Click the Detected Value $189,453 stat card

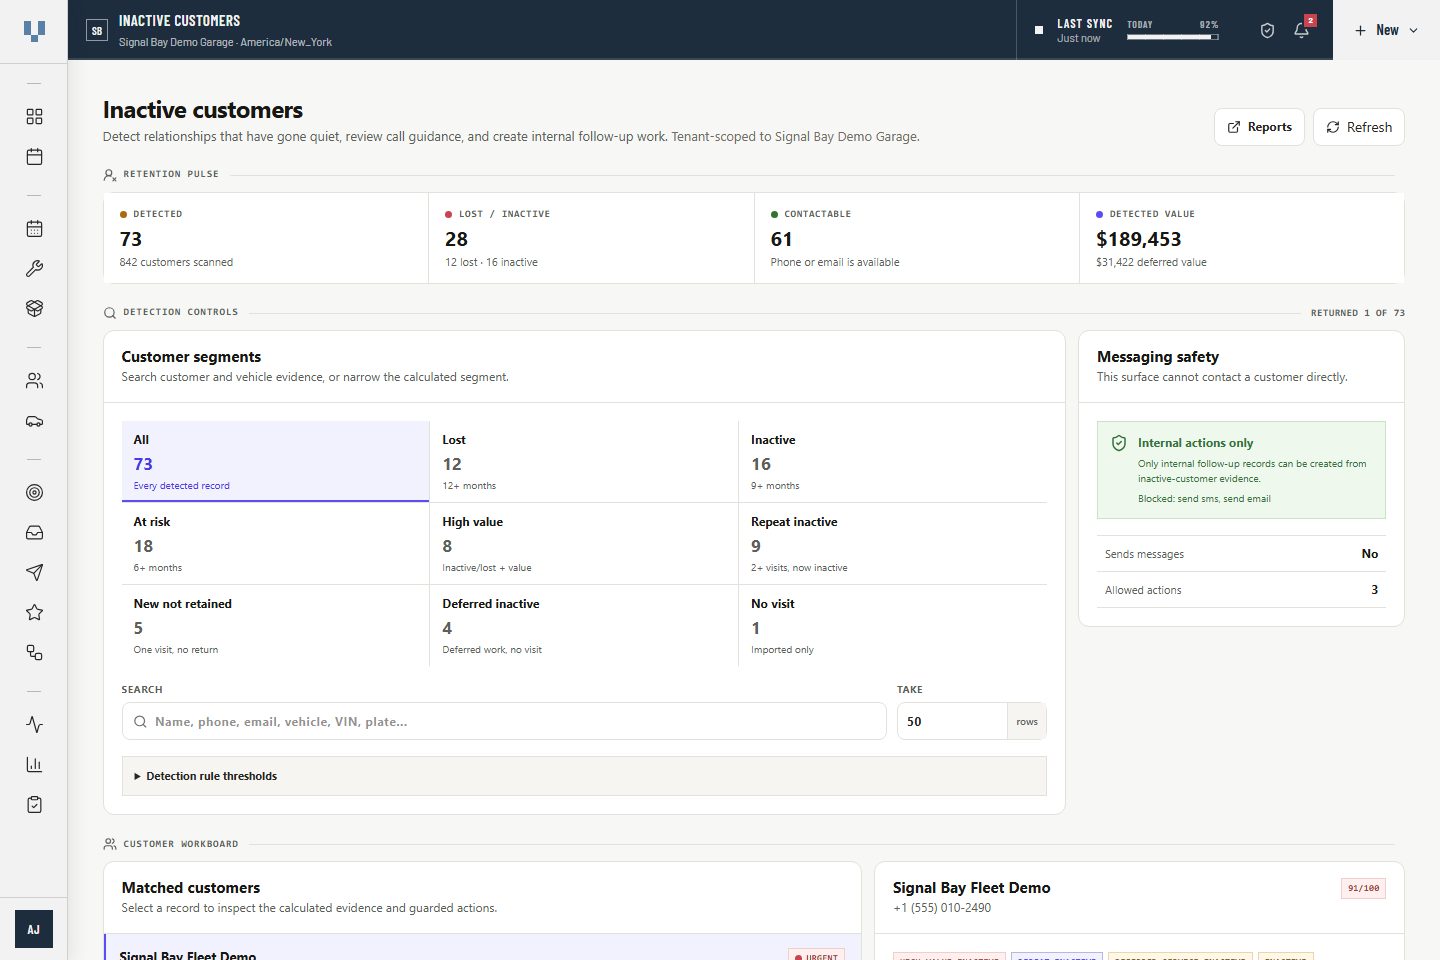click(1242, 238)
